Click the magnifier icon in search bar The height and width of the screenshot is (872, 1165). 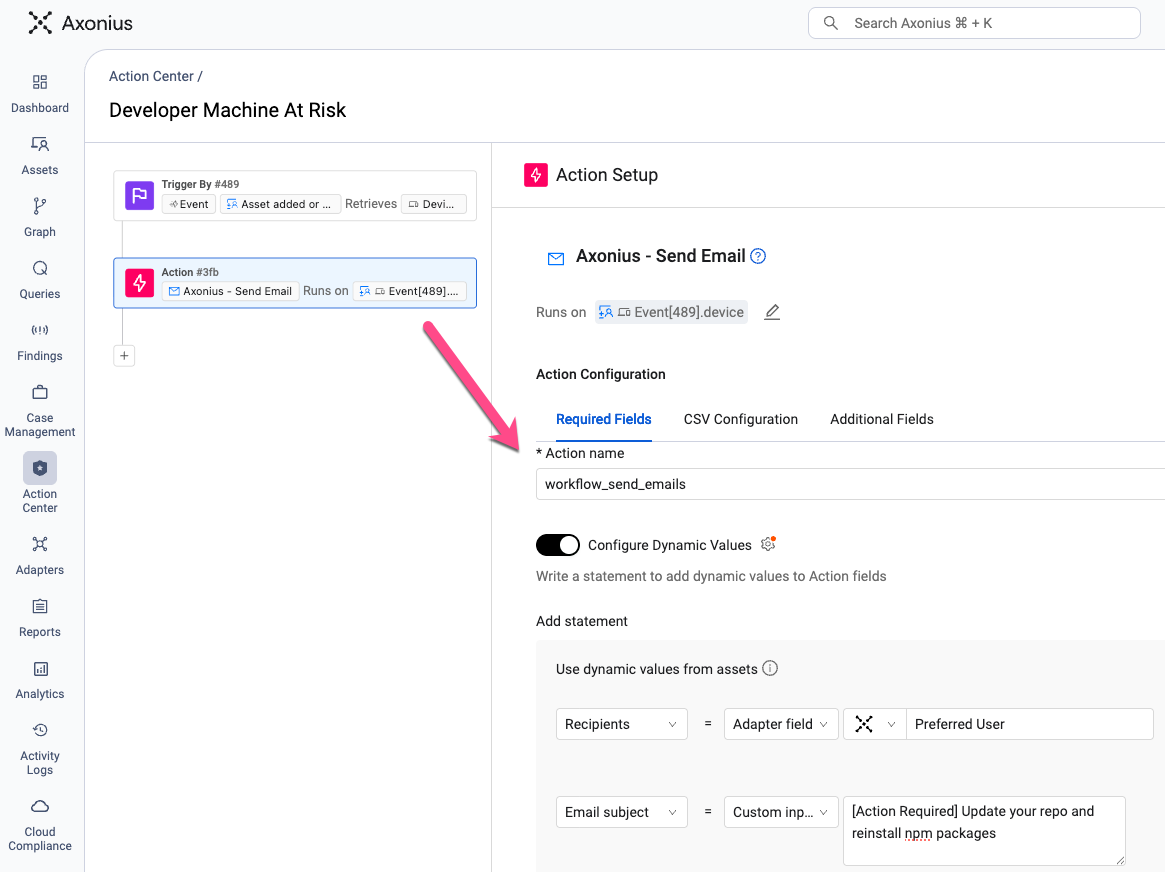pos(831,23)
